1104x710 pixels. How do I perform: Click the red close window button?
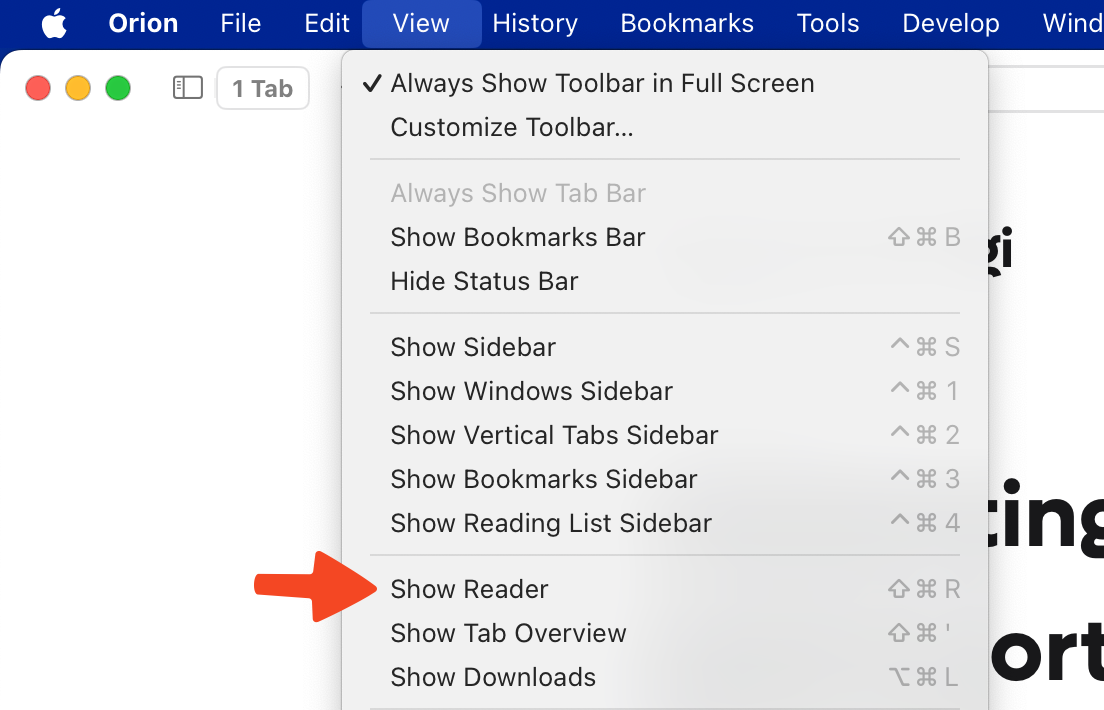tap(38, 89)
